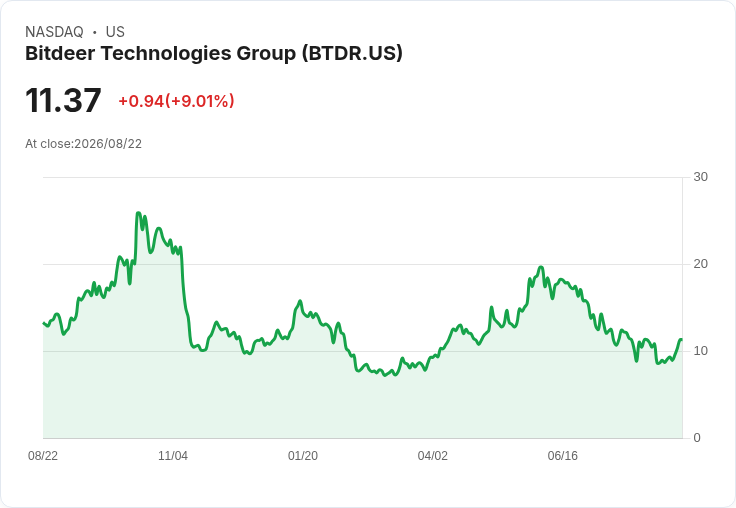This screenshot has height=508, width=736.
Task: Click the At close:2026/08/22 timestamp
Action: pyautogui.click(x=84, y=144)
